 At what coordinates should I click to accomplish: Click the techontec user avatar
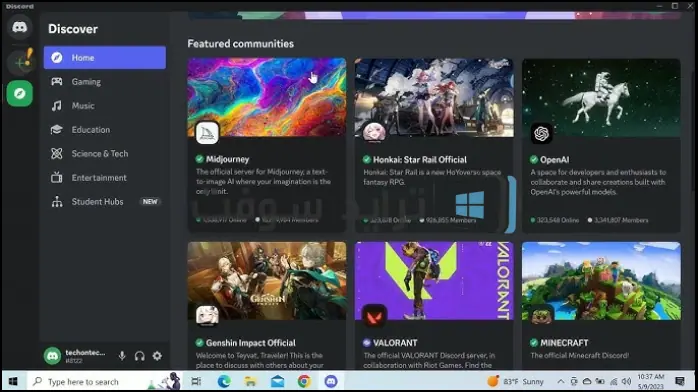pos(53,356)
